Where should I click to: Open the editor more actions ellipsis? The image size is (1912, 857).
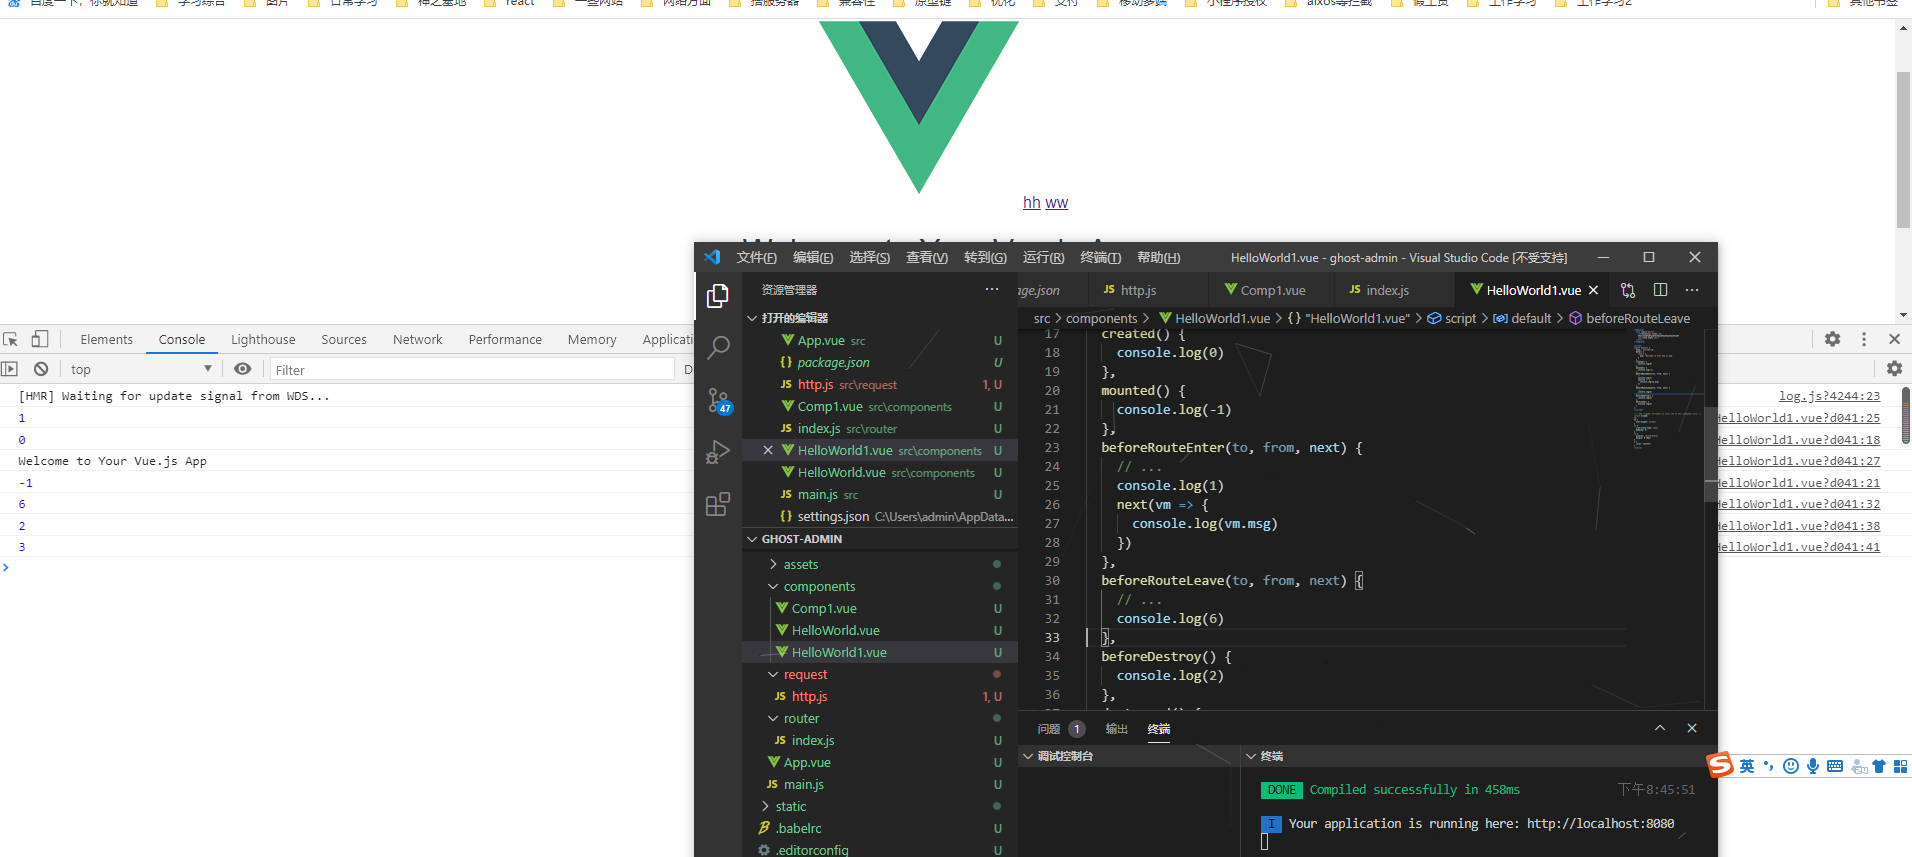(1692, 290)
